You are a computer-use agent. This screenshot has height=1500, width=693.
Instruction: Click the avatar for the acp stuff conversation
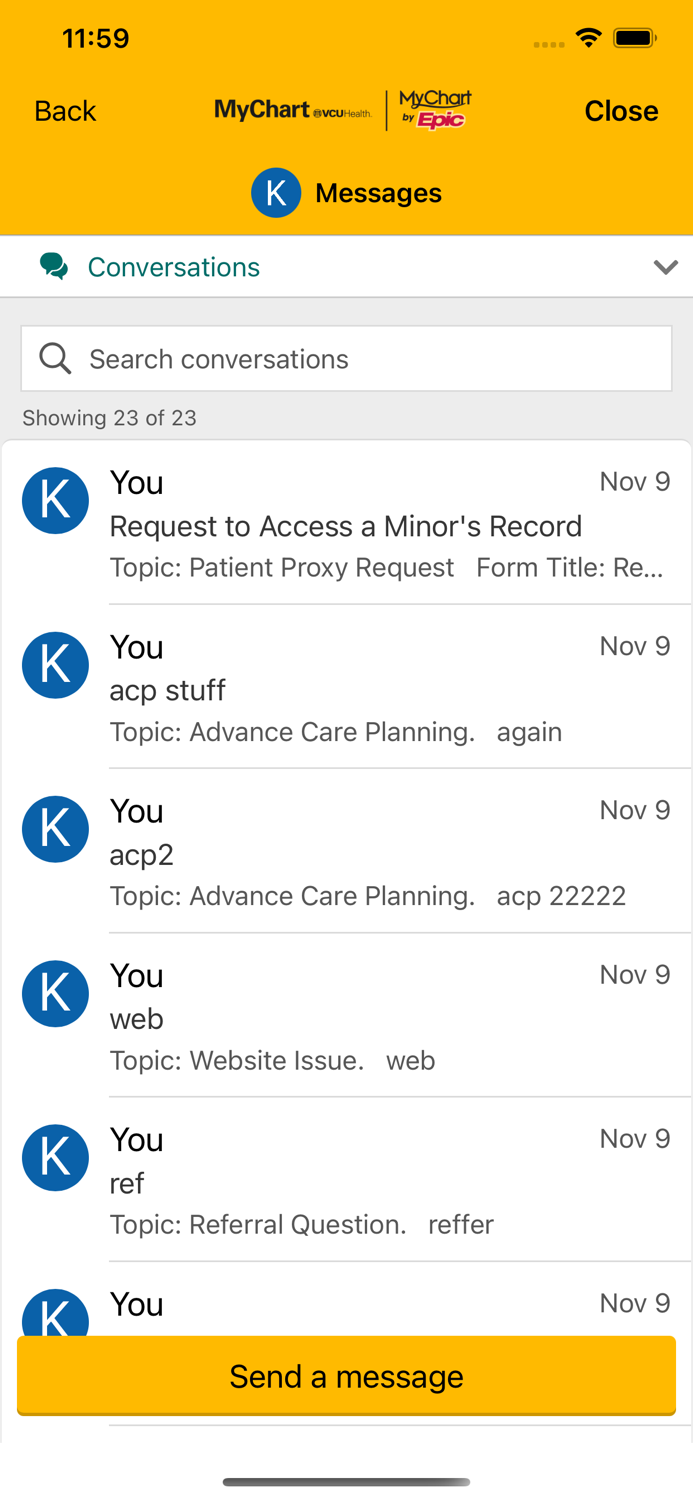point(55,664)
